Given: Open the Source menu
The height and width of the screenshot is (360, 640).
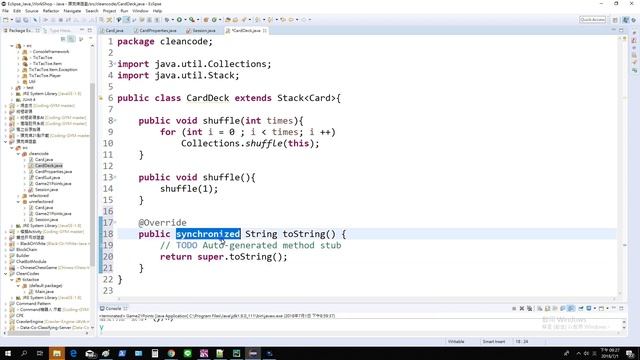Looking at the screenshot, I should [31, 11].
